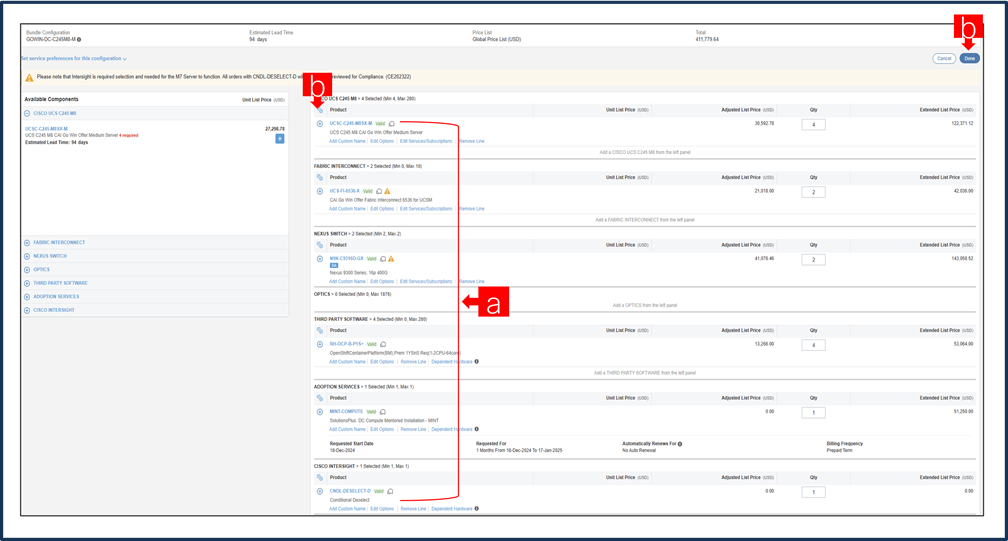Click the Done button

pyautogui.click(x=969, y=58)
